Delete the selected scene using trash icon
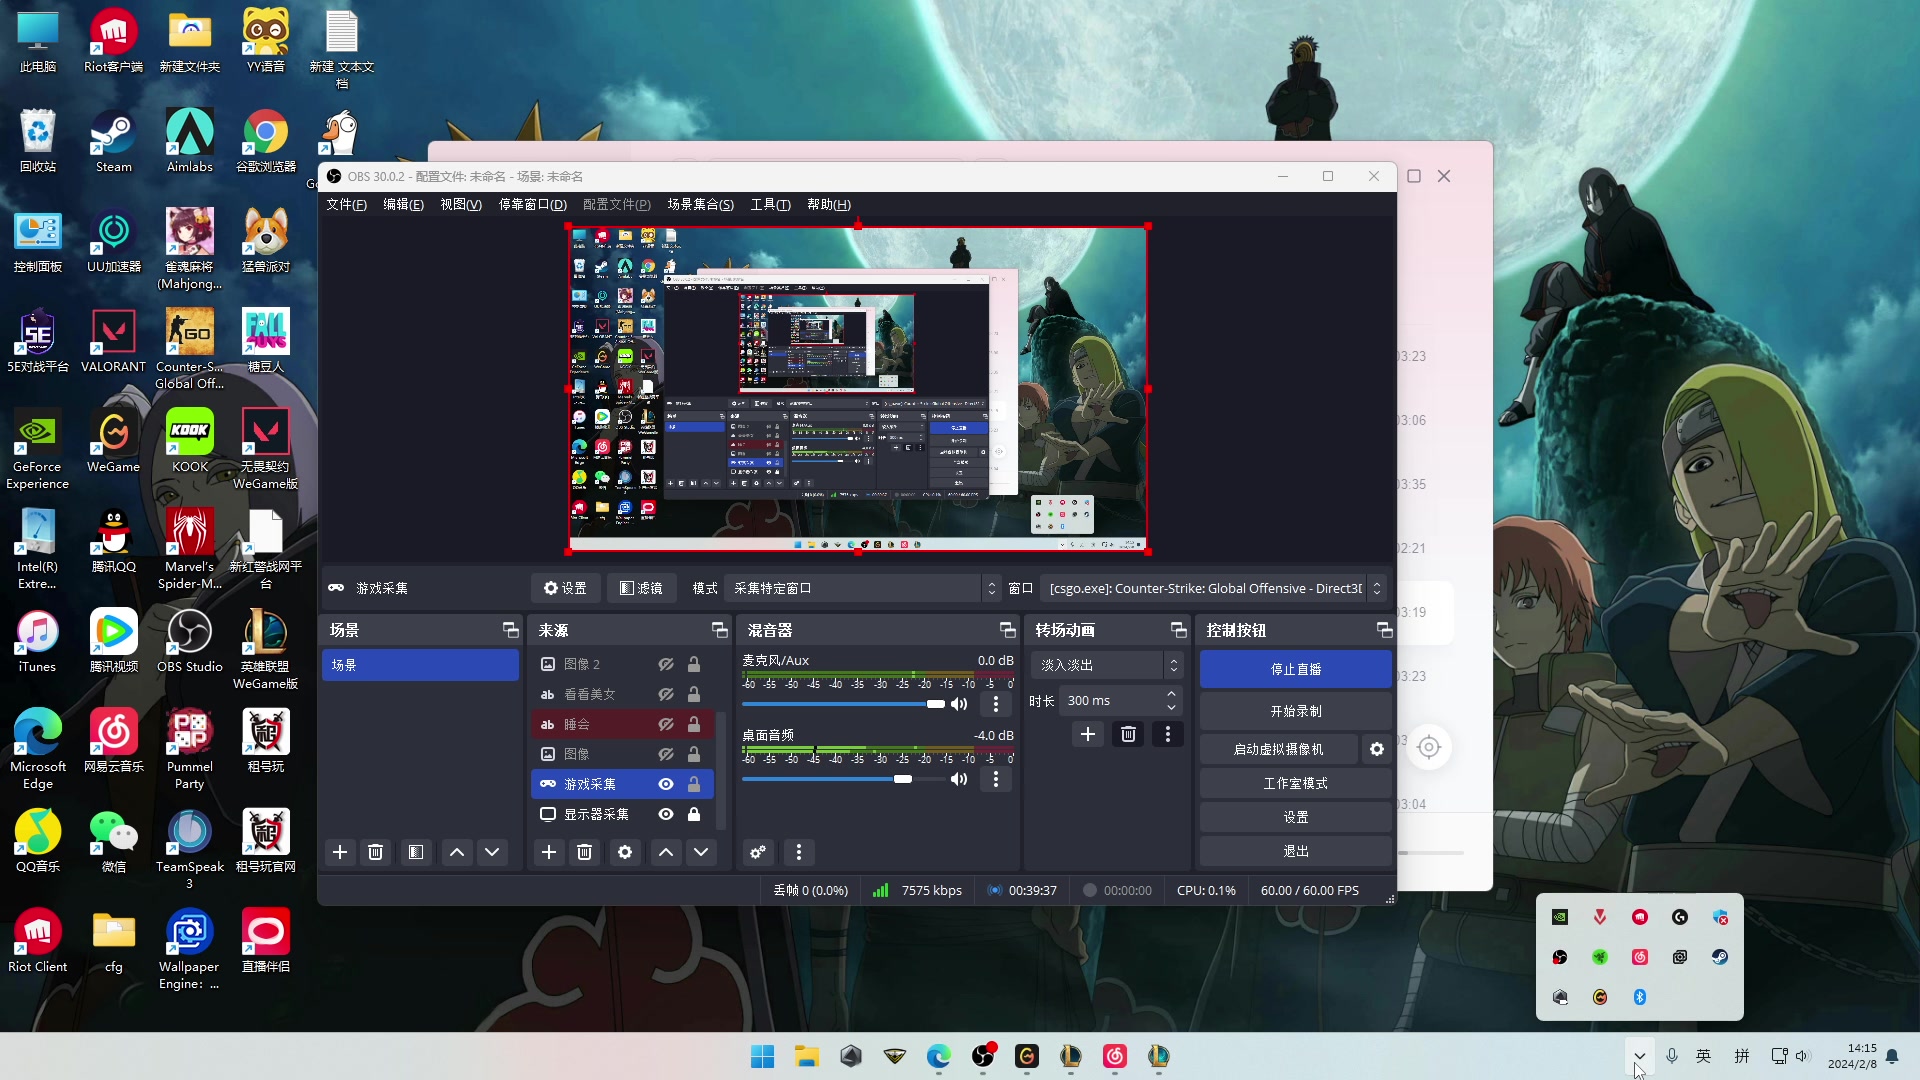This screenshot has height=1080, width=1920. click(x=375, y=852)
